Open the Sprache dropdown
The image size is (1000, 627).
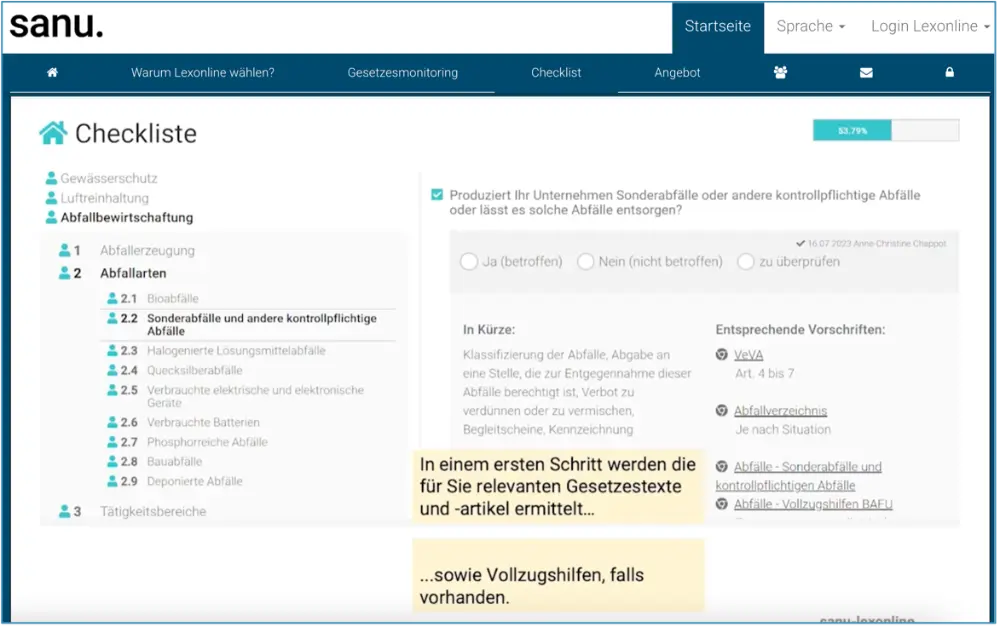tap(811, 26)
